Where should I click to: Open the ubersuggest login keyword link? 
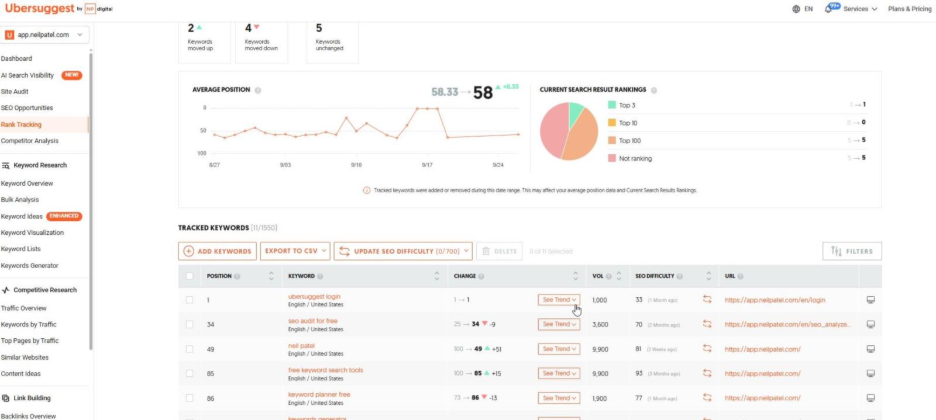tap(314, 297)
